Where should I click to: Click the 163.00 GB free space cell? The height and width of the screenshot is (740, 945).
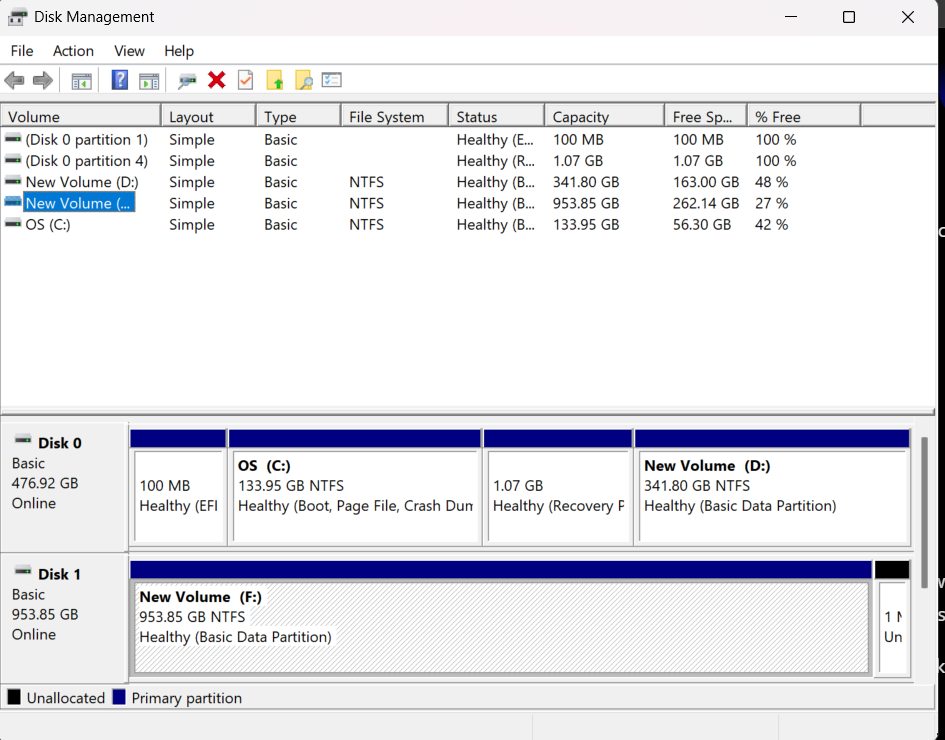(706, 182)
